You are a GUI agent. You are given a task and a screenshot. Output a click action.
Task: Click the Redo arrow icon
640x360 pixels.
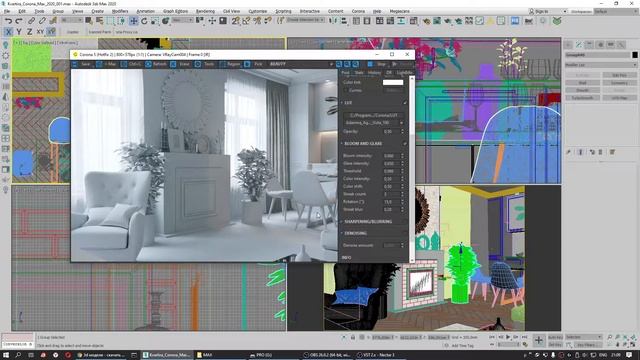(x=19, y=21)
